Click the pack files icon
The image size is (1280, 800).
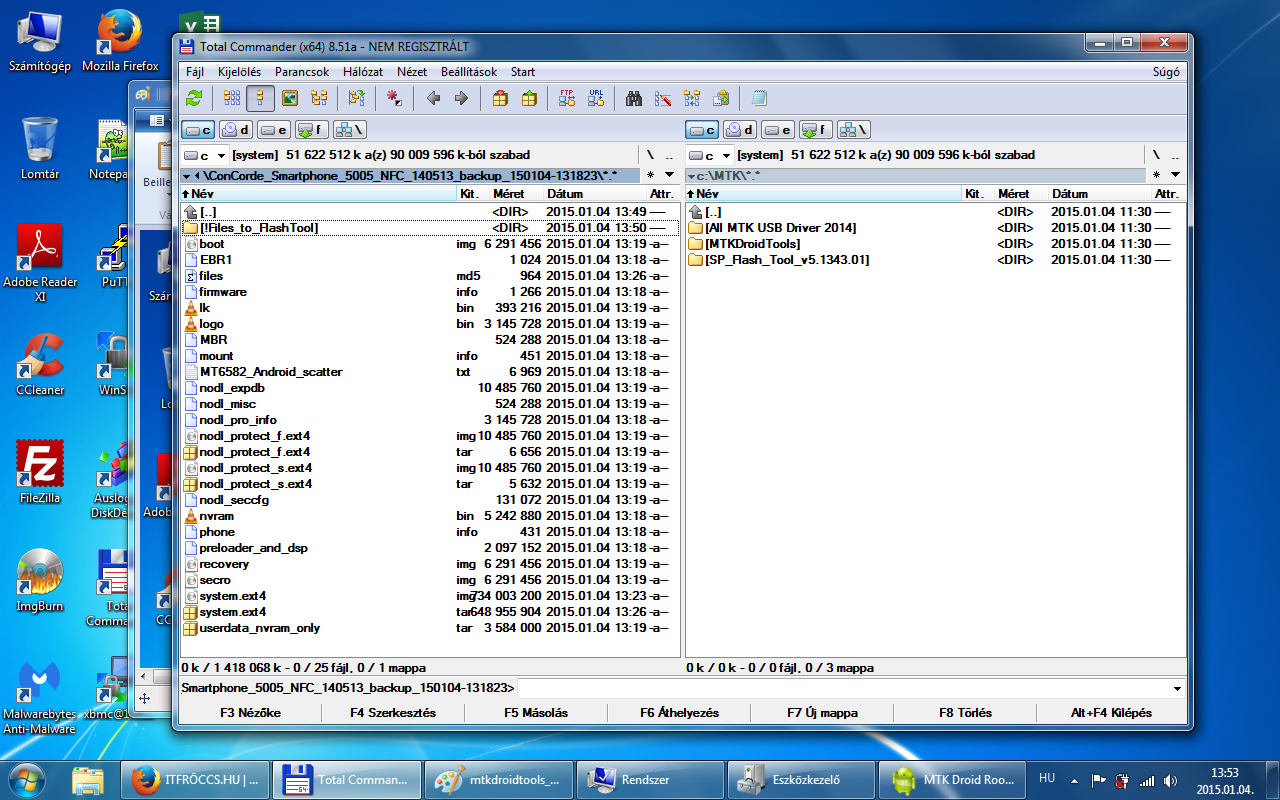pos(500,98)
